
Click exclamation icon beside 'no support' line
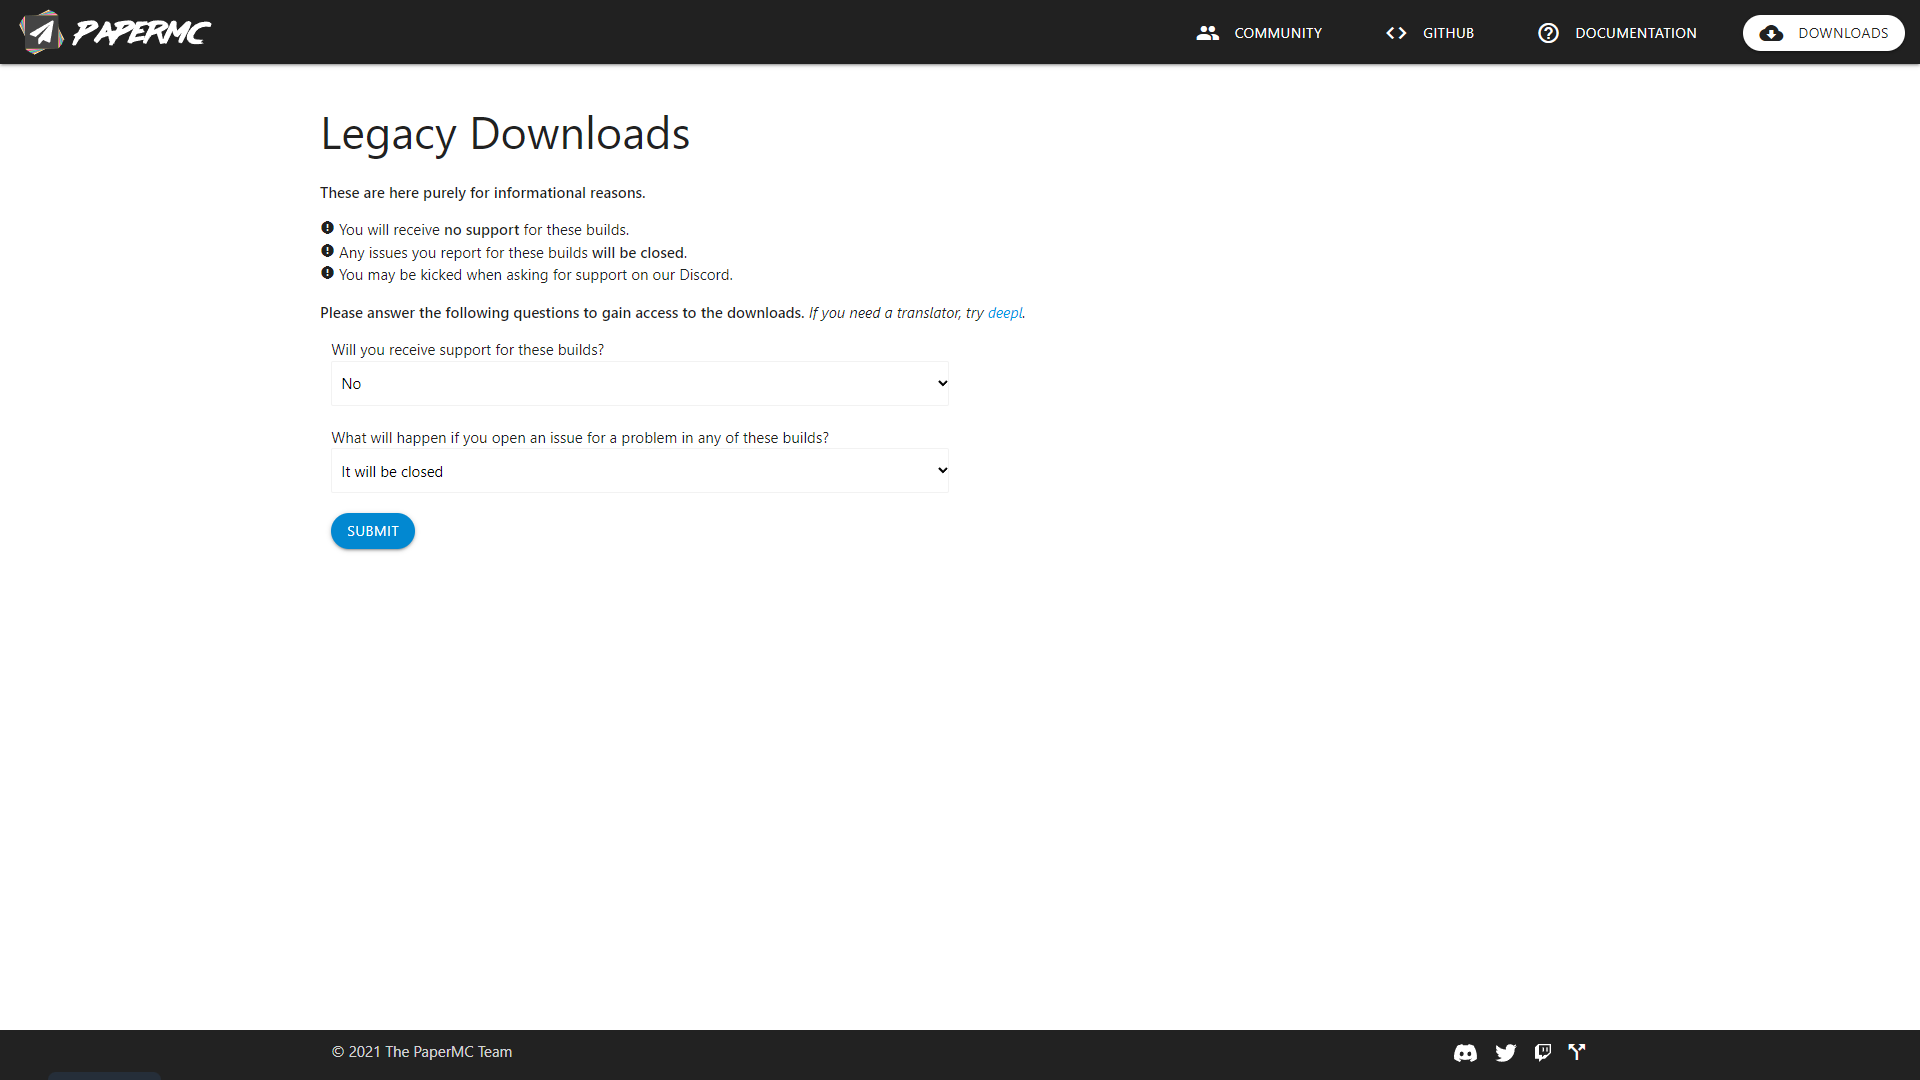(327, 228)
